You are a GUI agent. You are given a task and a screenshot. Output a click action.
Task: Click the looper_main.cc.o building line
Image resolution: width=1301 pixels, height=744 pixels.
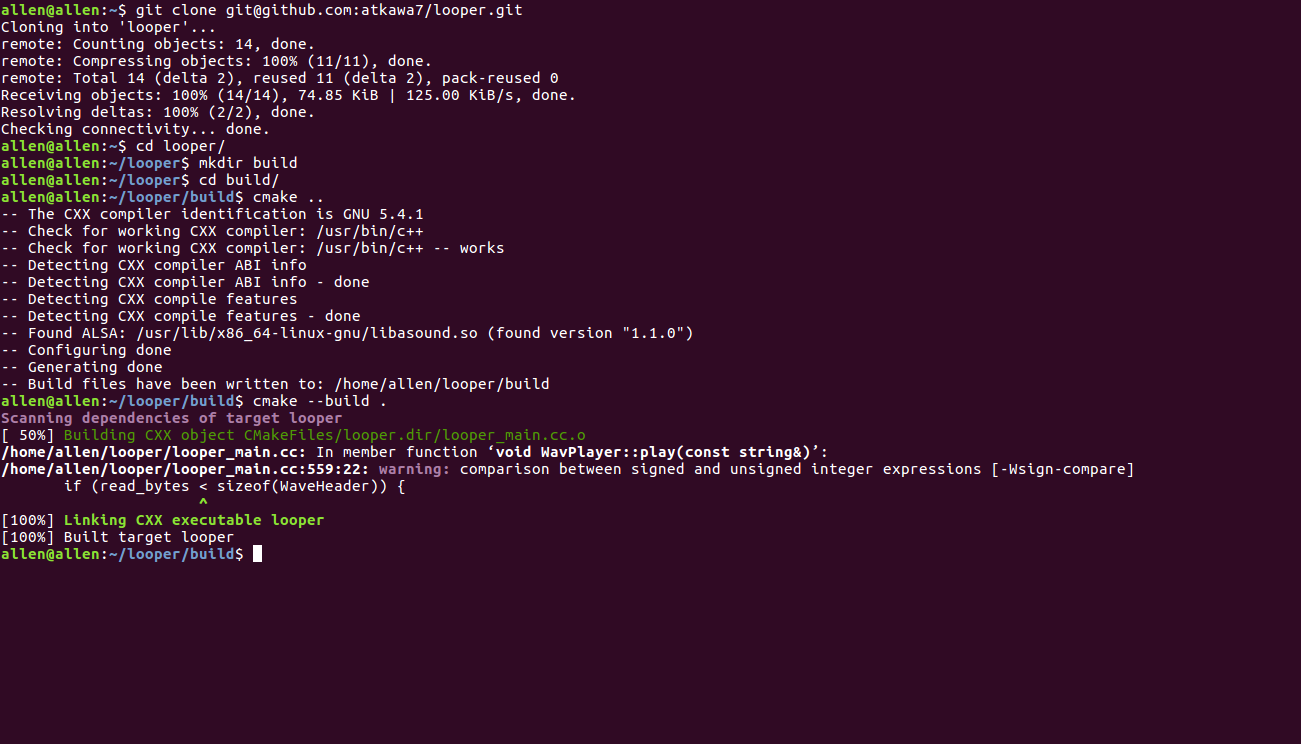coord(293,435)
